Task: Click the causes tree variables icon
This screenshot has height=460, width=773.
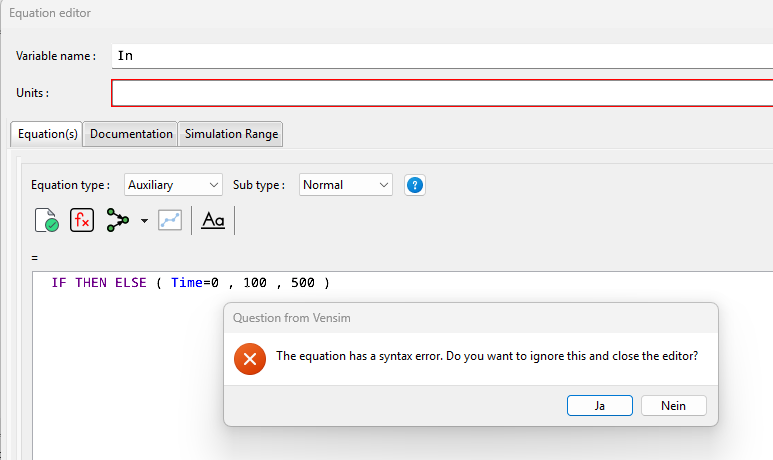Action: 117,220
